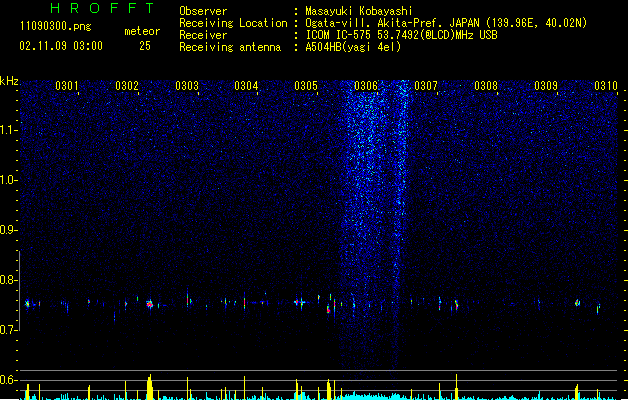Click the Receiving Location label
This screenshot has width=629, height=400.
[x=233, y=23]
